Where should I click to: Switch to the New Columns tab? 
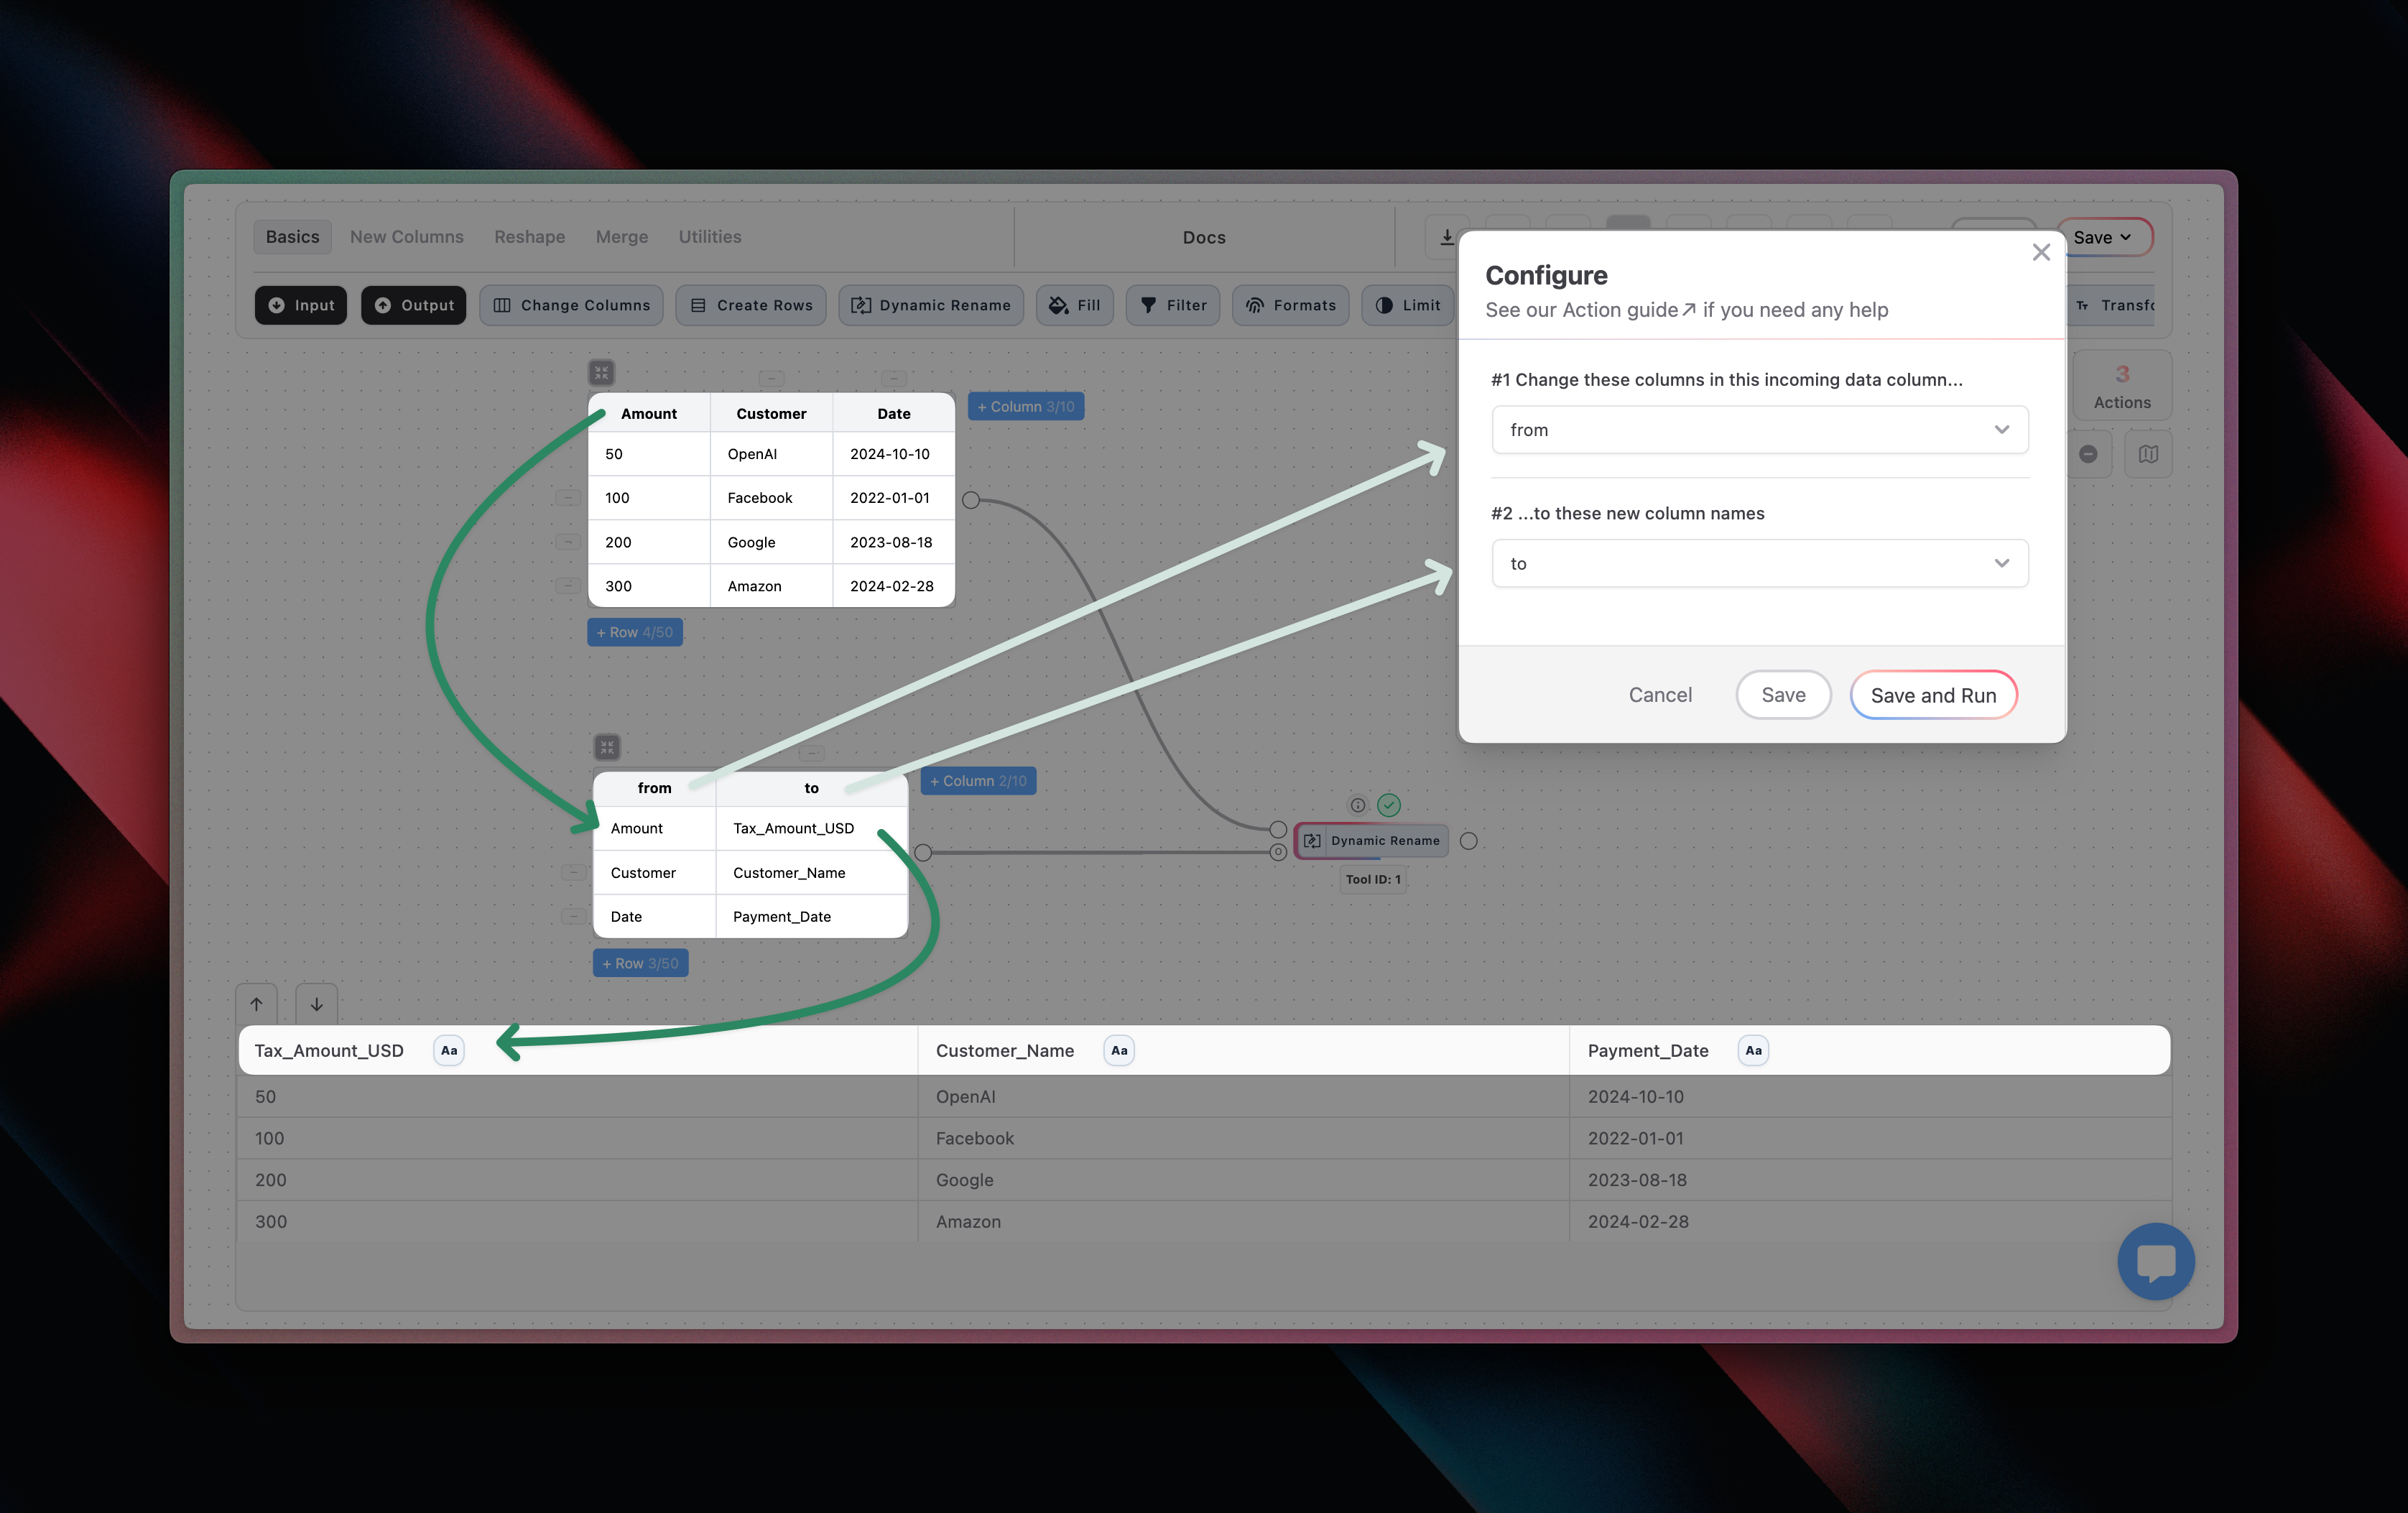click(407, 237)
